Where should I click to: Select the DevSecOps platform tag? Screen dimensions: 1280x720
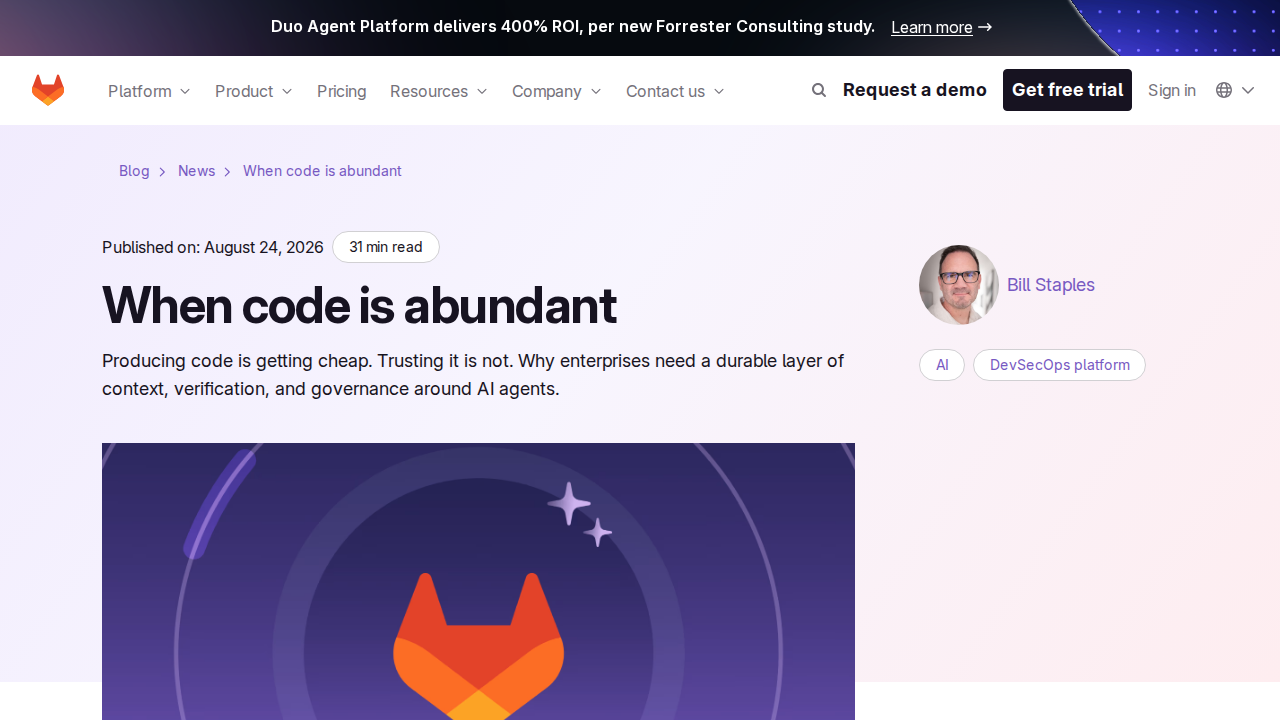pos(1060,365)
